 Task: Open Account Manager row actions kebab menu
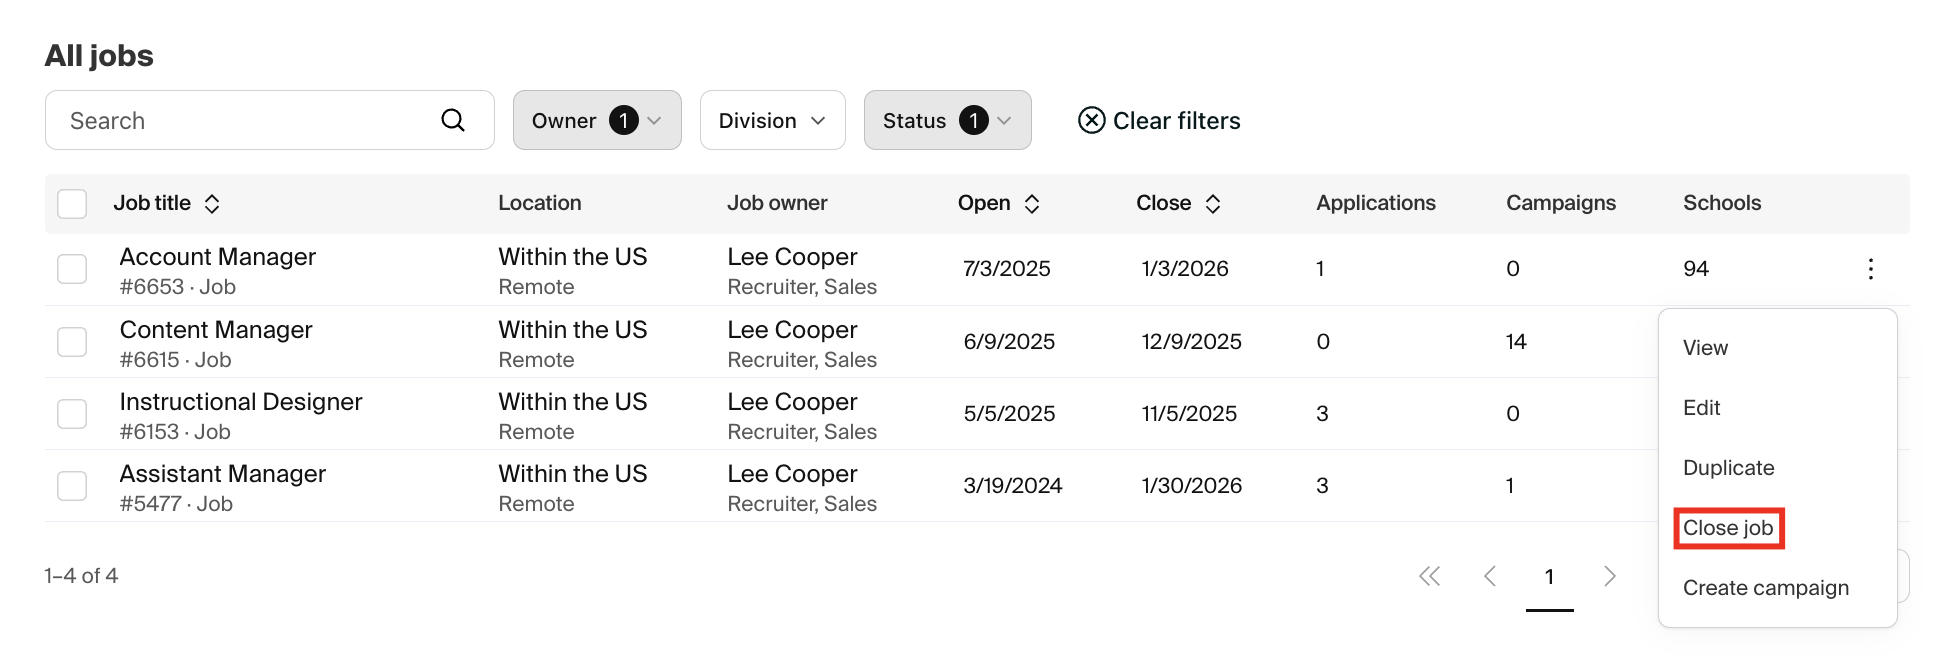(x=1870, y=269)
